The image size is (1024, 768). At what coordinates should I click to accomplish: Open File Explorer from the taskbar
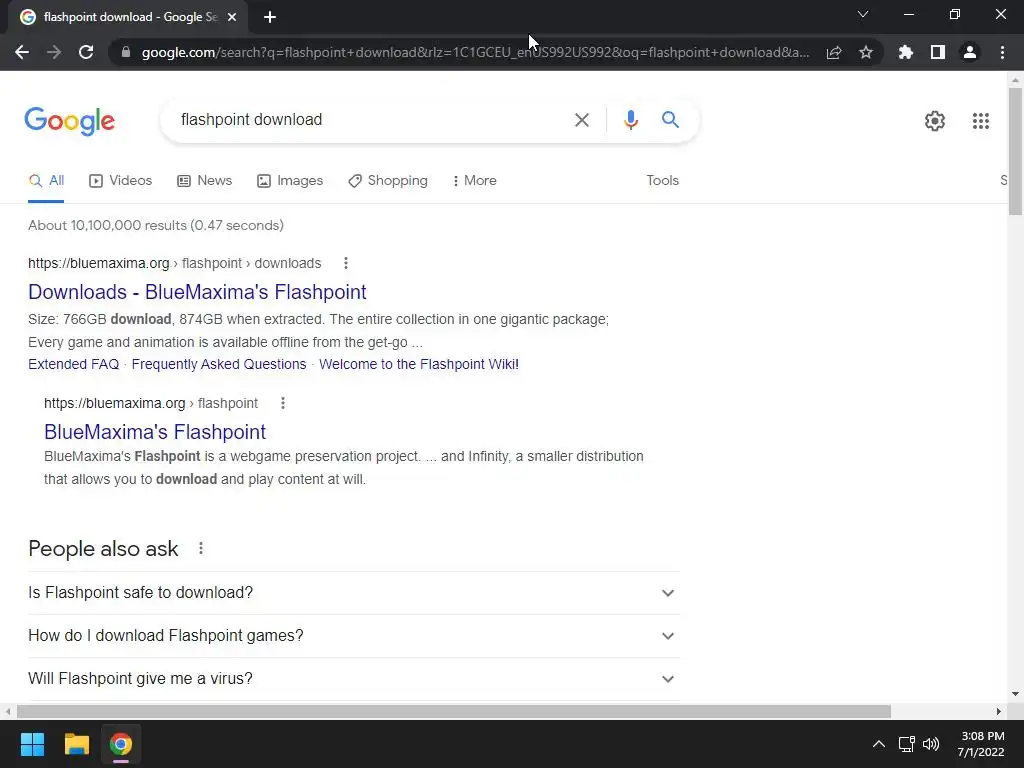[76, 744]
